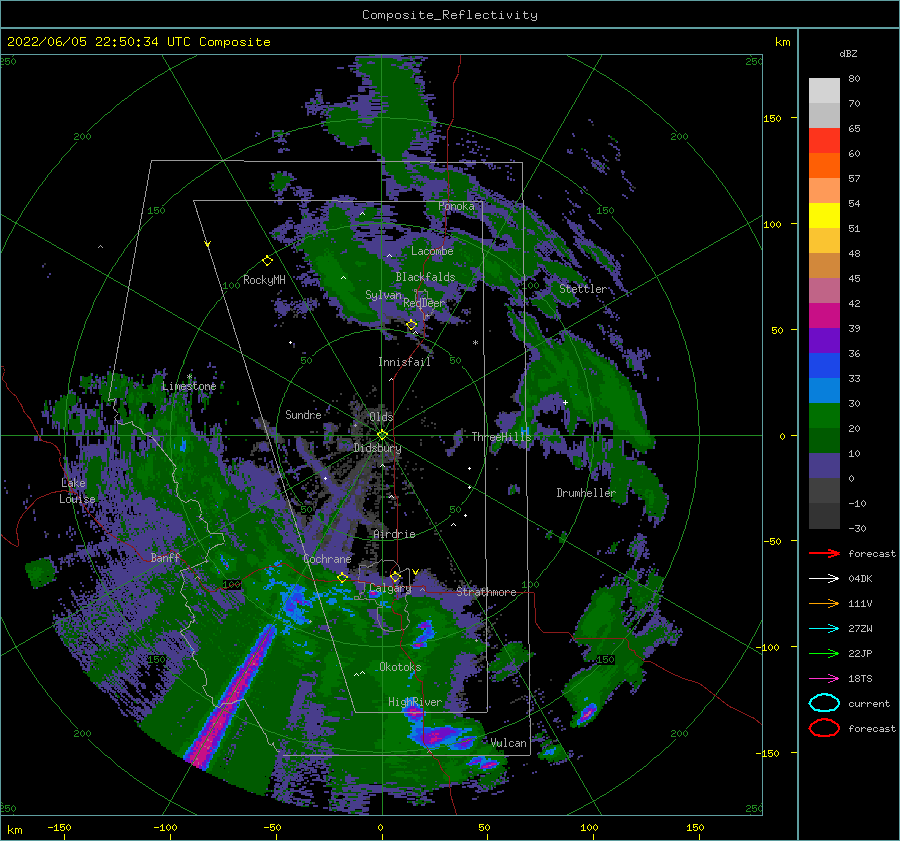Viewport: 900px width, 841px height.
Task: Select the dark green 10–20 dBZ swatch
Action: tap(824, 440)
